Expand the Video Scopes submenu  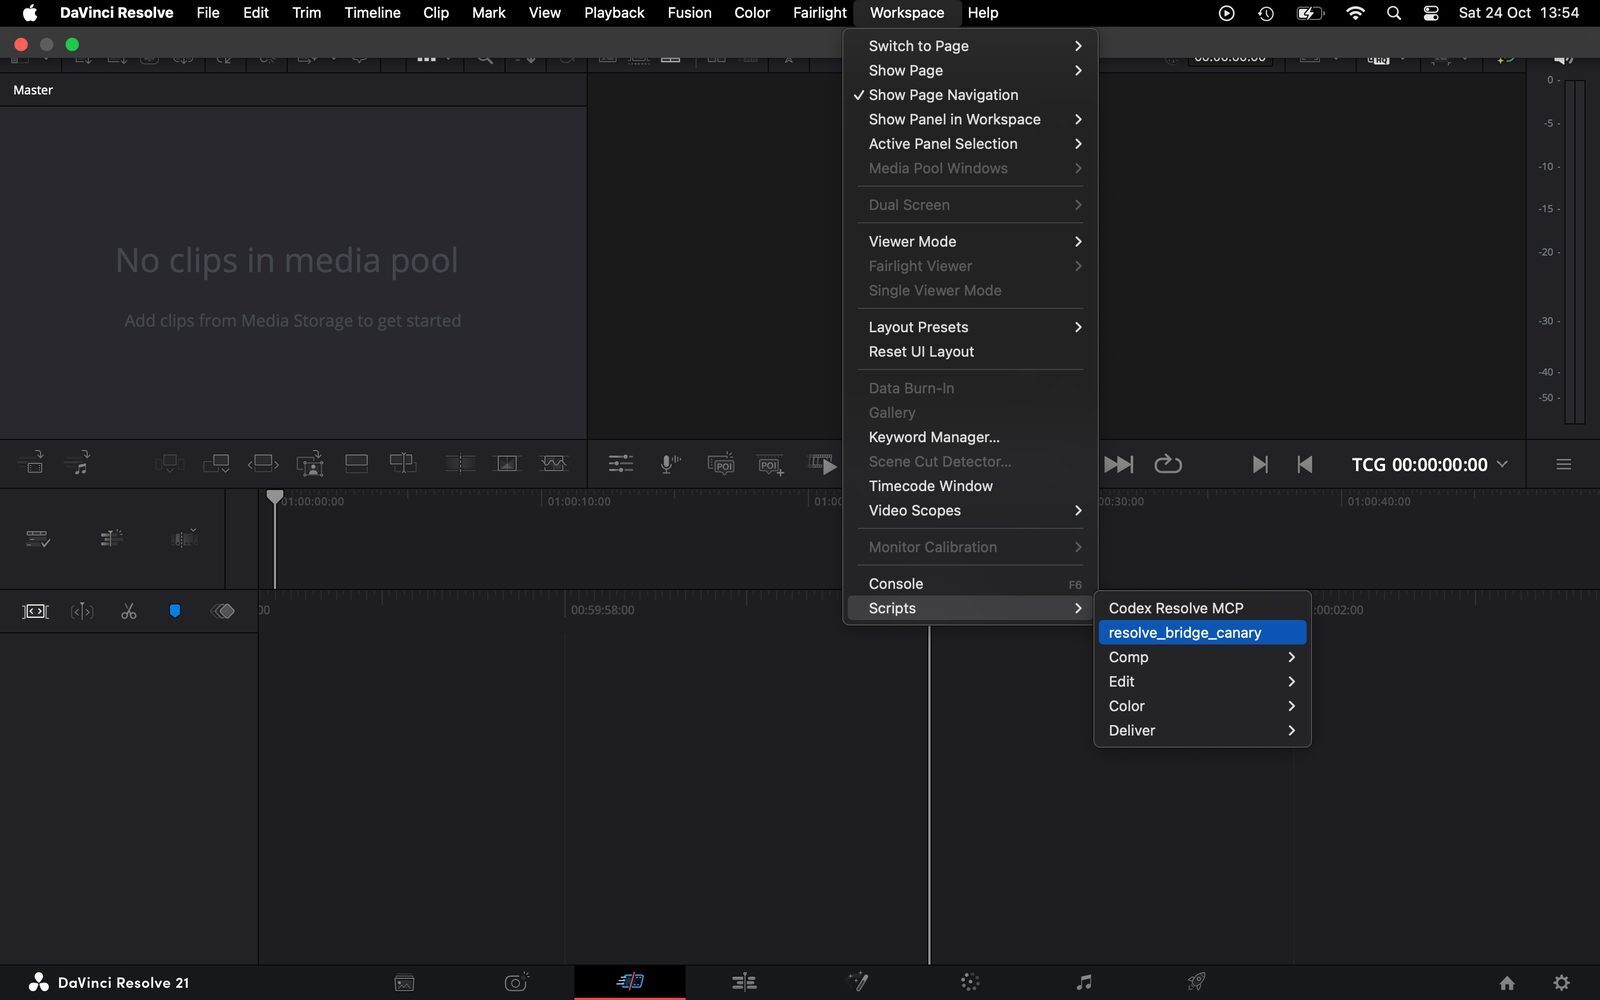(x=970, y=511)
